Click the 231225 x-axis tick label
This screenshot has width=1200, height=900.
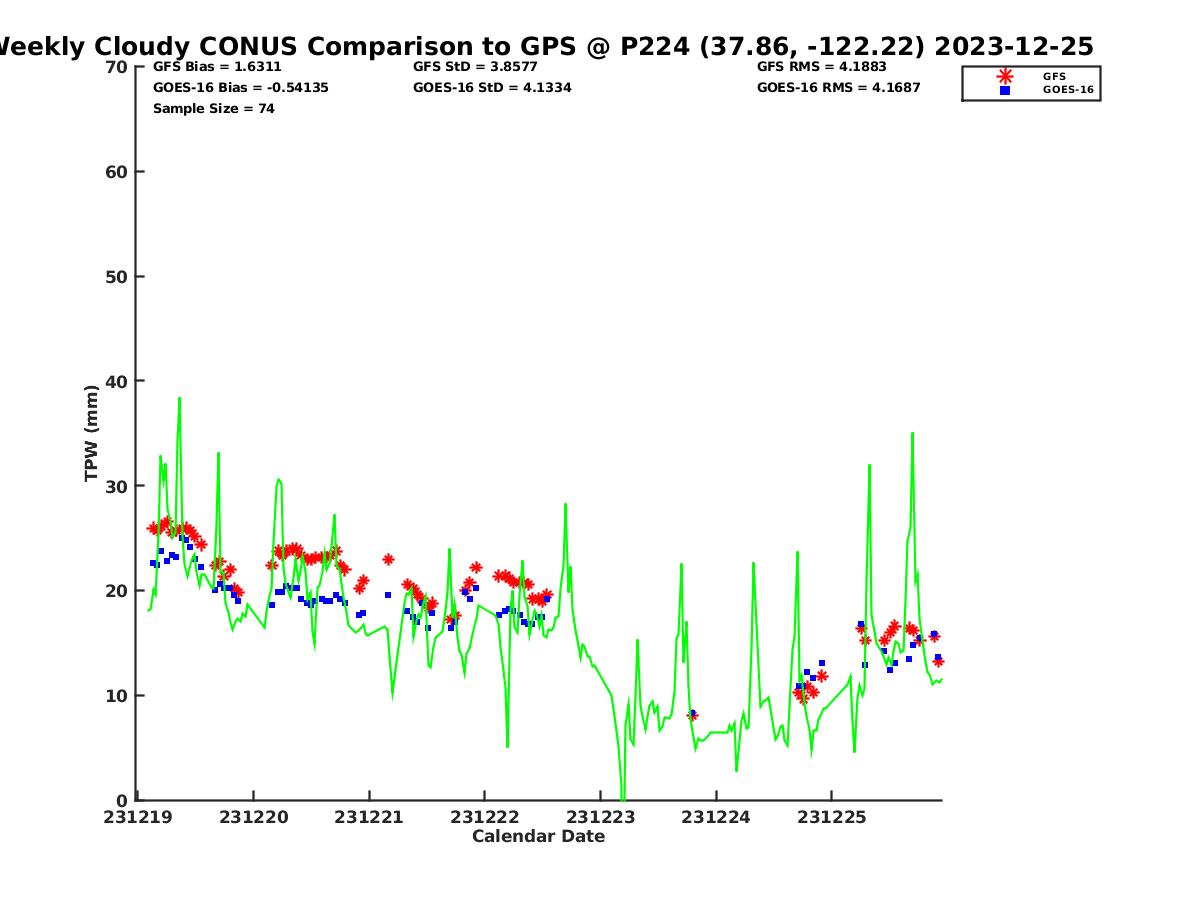point(831,817)
